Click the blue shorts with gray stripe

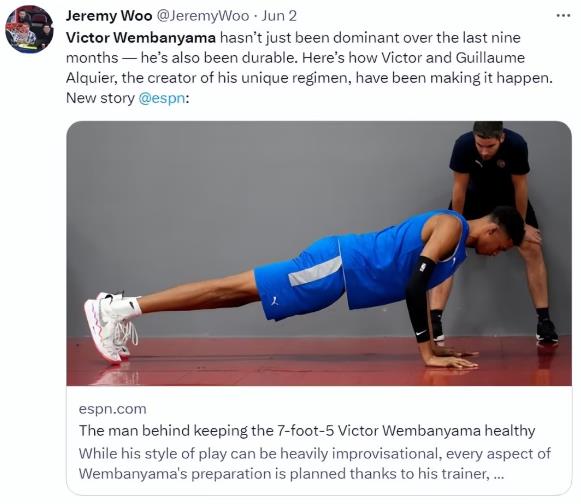(x=300, y=280)
